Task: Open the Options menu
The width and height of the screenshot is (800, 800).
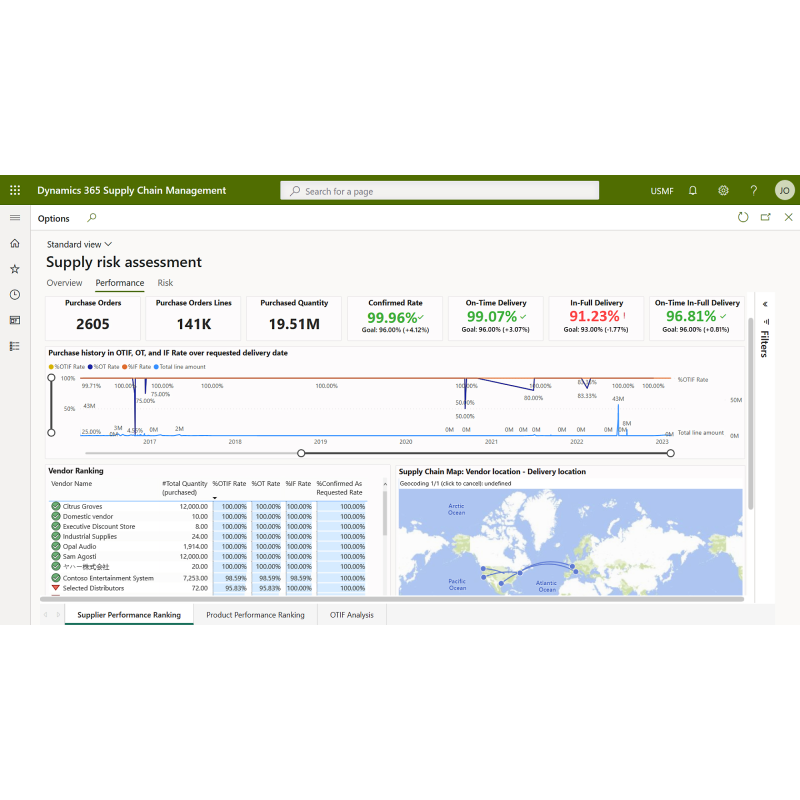Action: (54, 218)
